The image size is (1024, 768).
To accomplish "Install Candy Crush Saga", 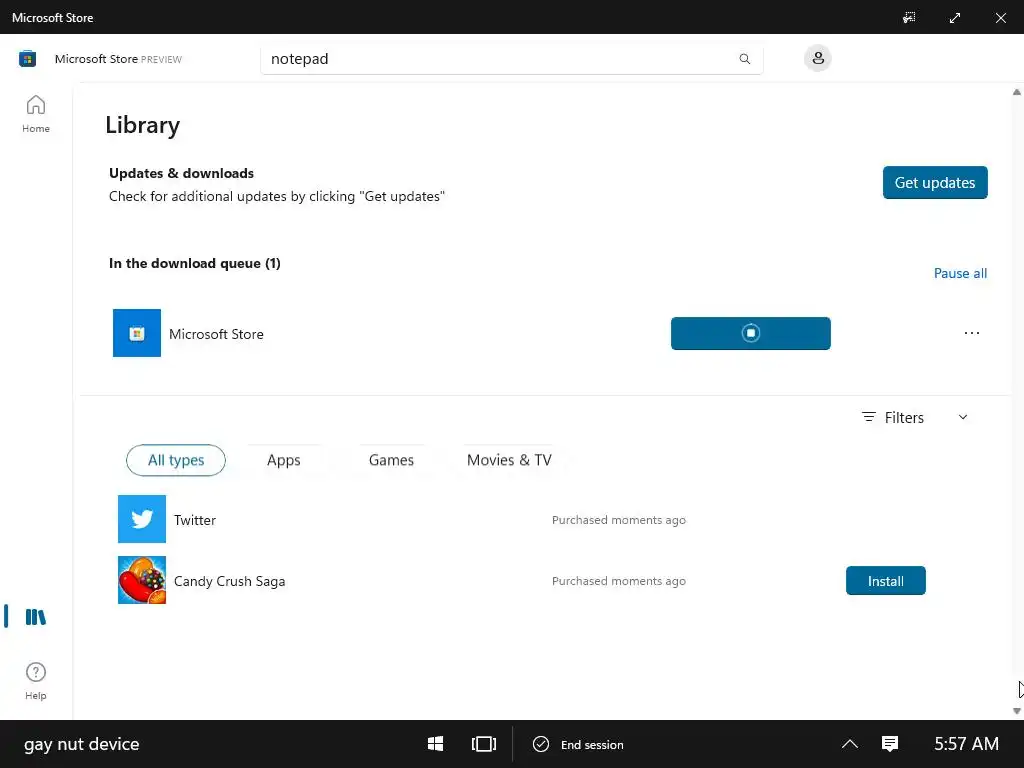I will tap(886, 581).
